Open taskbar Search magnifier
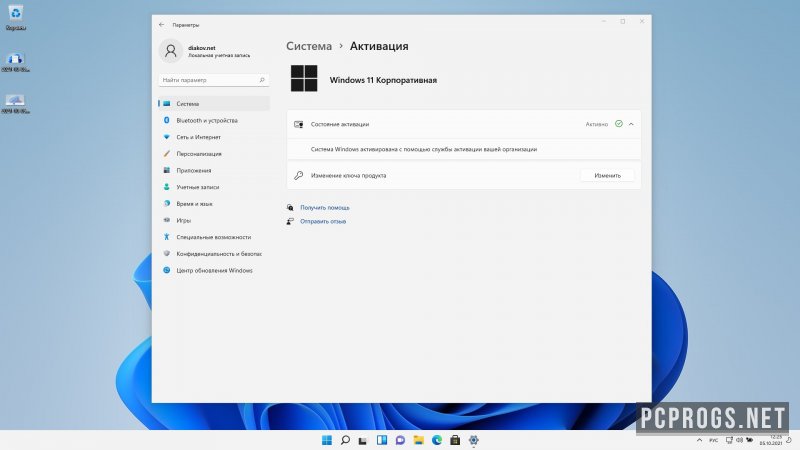Viewport: 800px width, 450px height. (345, 440)
